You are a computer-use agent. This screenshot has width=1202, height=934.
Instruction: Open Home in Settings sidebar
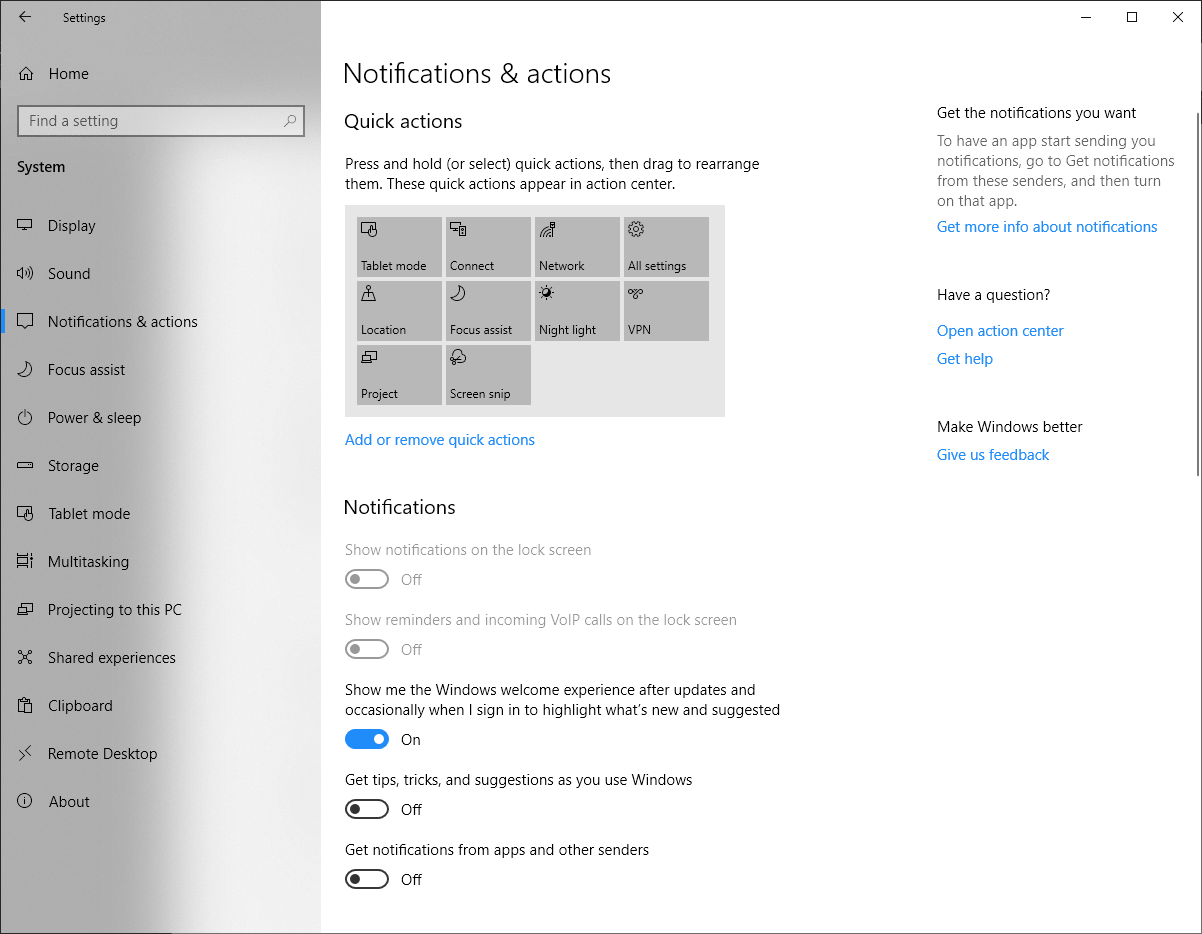[160, 73]
